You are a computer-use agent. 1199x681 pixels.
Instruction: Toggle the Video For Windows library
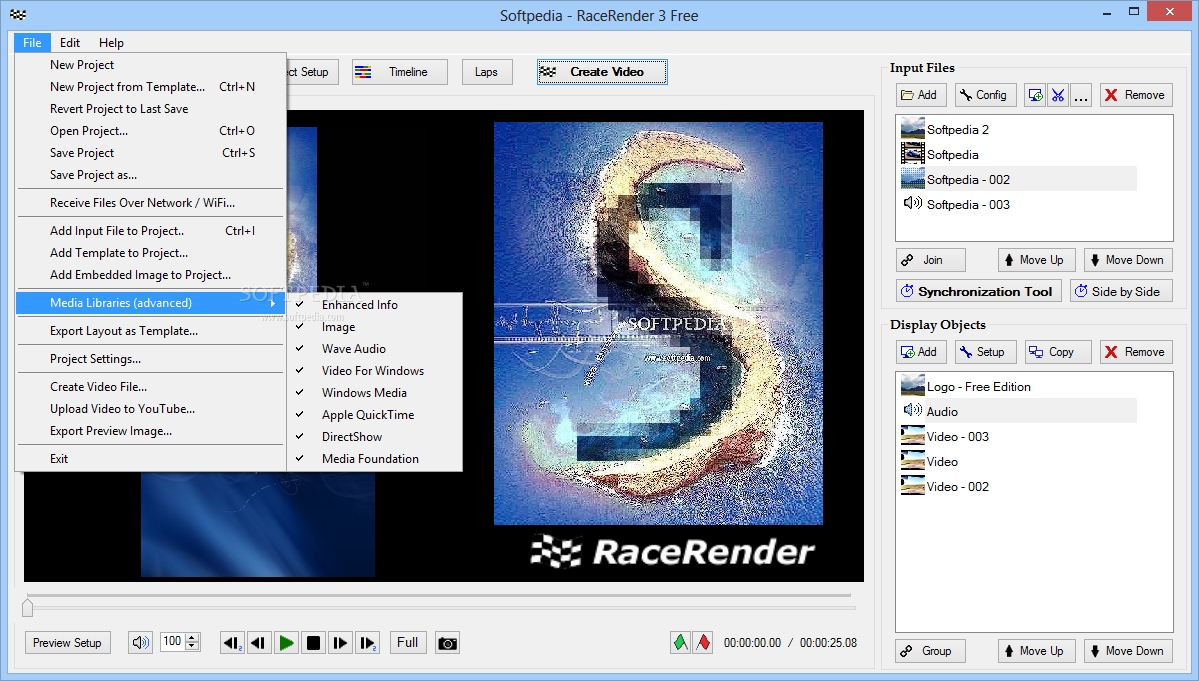(x=375, y=371)
